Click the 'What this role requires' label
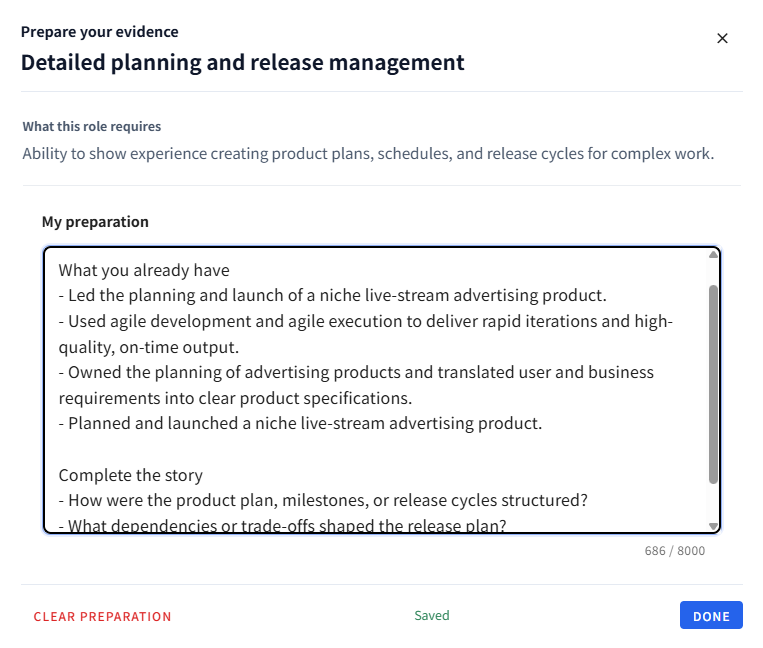763x648 pixels. point(91,126)
